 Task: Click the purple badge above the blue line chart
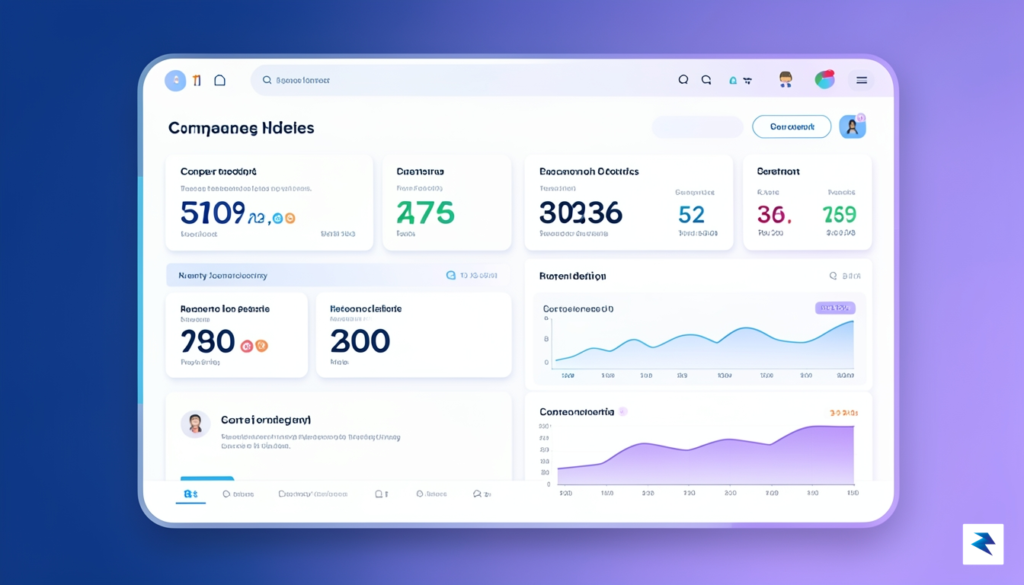(x=835, y=308)
